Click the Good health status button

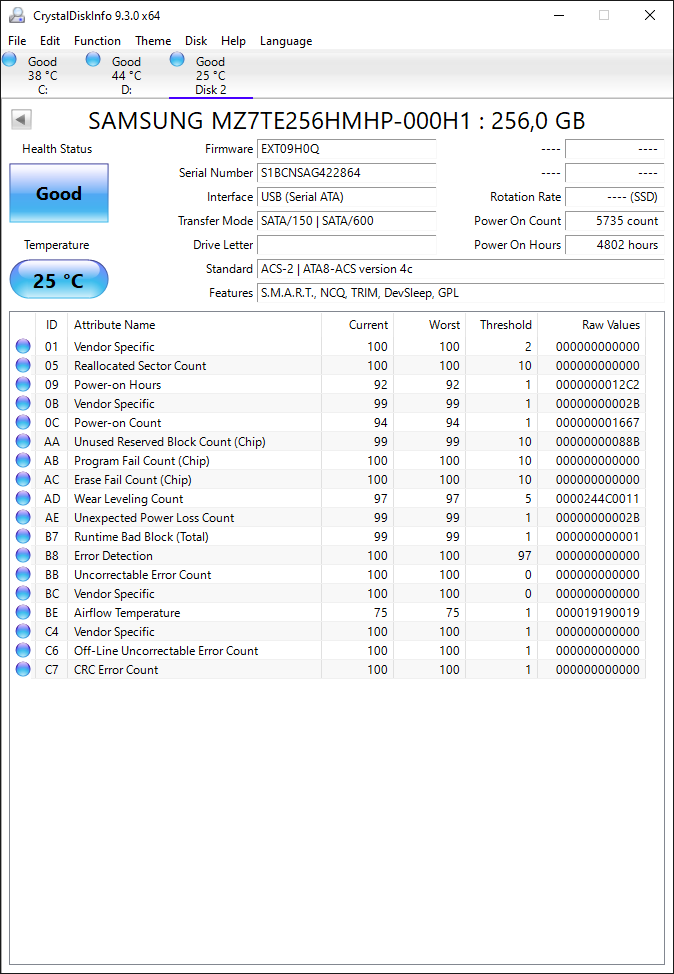tap(59, 193)
